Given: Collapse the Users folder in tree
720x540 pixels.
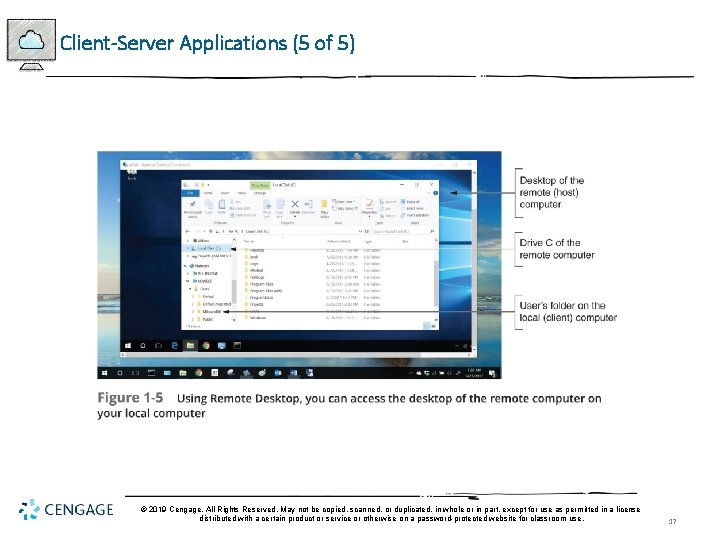Looking at the screenshot, I should coord(190,288).
